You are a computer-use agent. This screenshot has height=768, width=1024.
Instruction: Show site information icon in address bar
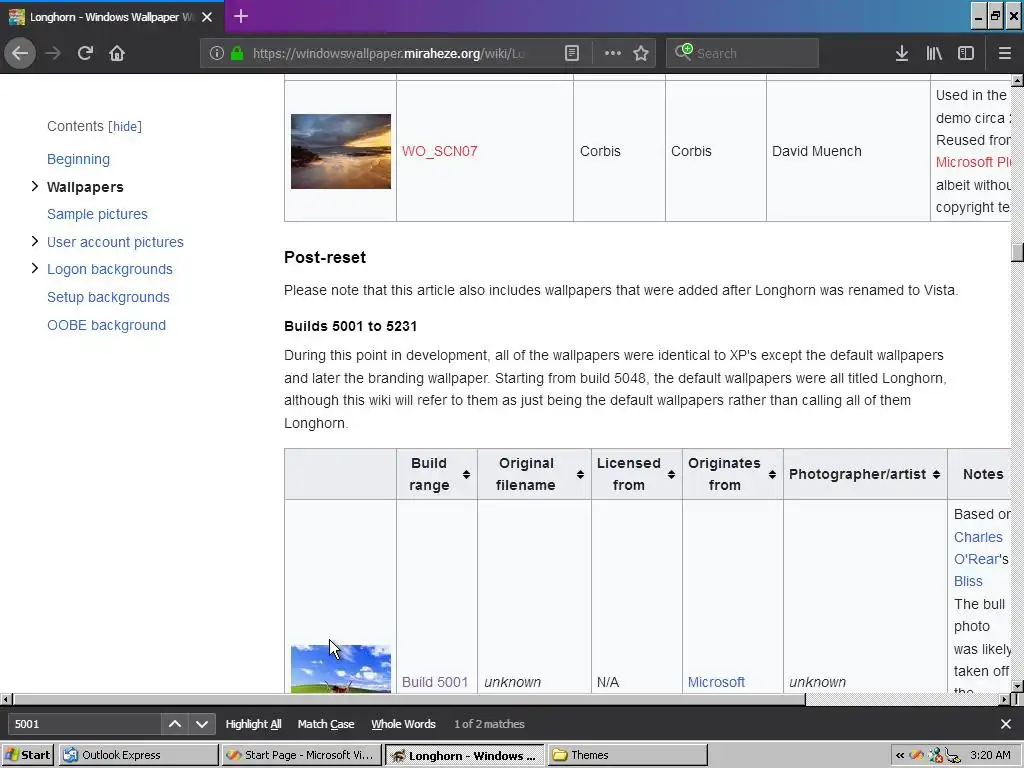point(216,53)
